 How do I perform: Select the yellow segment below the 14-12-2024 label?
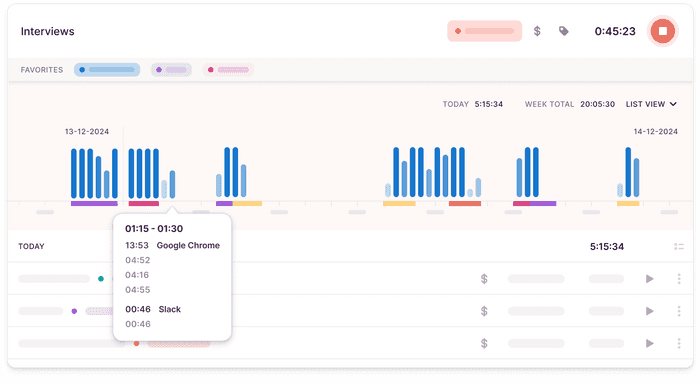[x=628, y=204]
